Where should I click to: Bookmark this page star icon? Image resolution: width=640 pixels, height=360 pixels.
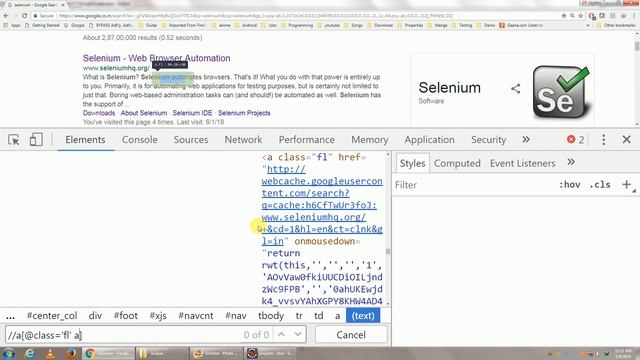580,16
